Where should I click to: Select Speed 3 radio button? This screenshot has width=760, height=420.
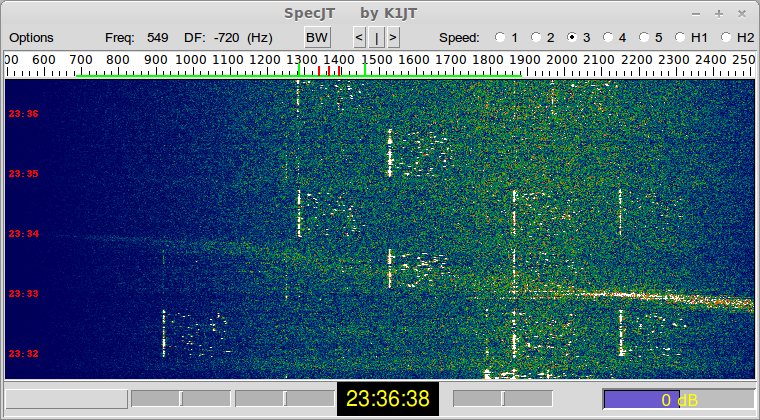click(572, 37)
